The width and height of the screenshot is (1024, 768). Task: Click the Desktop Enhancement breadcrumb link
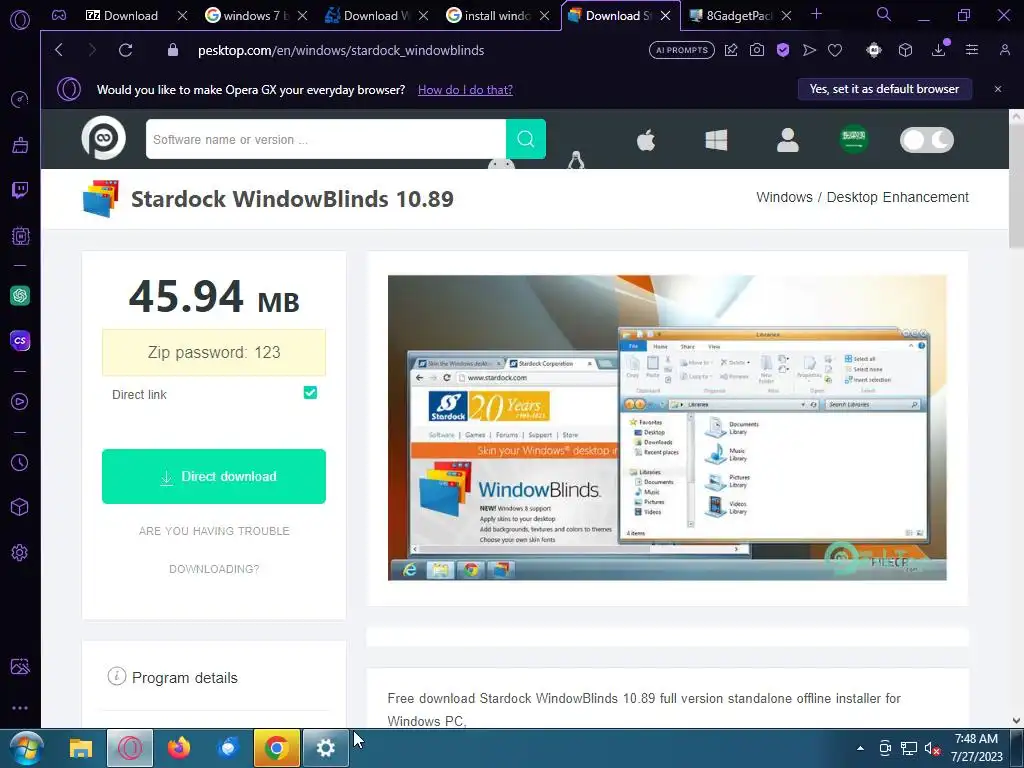click(x=897, y=197)
